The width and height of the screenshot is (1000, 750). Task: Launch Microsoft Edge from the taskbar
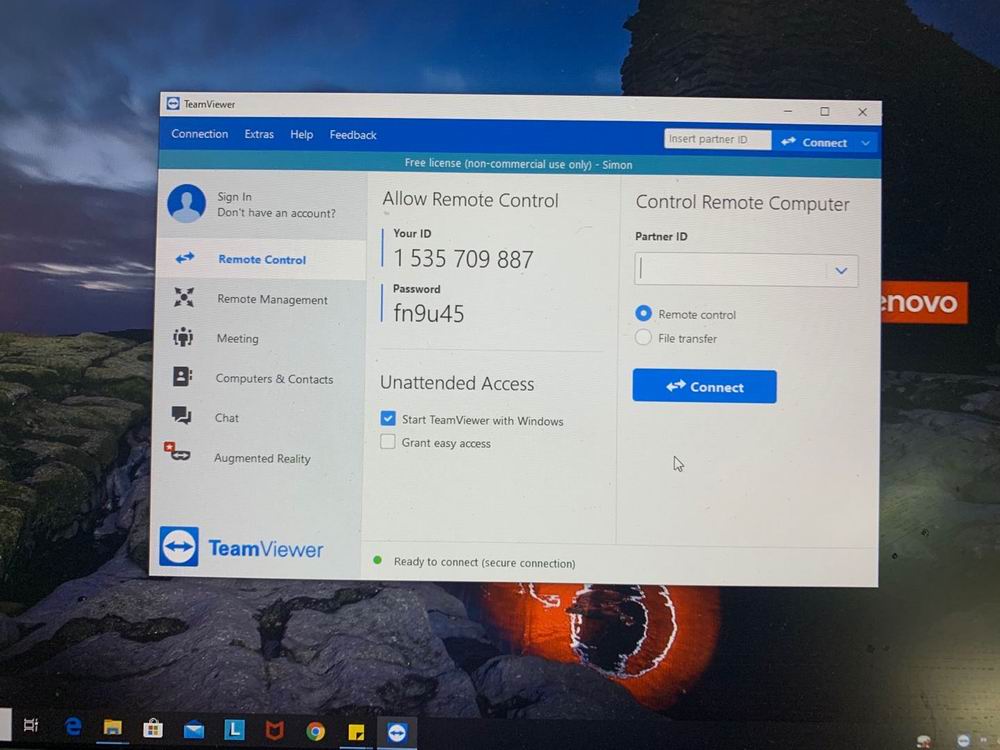click(73, 727)
